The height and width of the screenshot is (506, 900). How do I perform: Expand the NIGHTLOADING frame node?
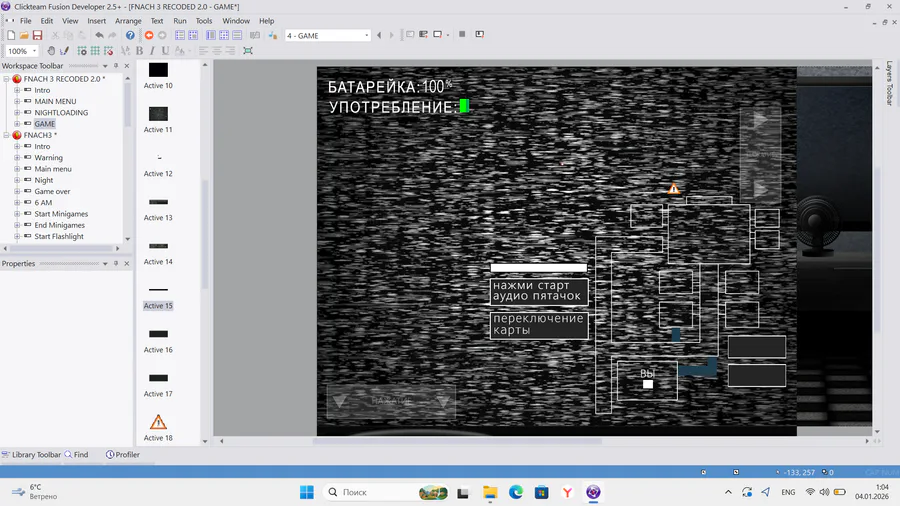click(x=17, y=113)
